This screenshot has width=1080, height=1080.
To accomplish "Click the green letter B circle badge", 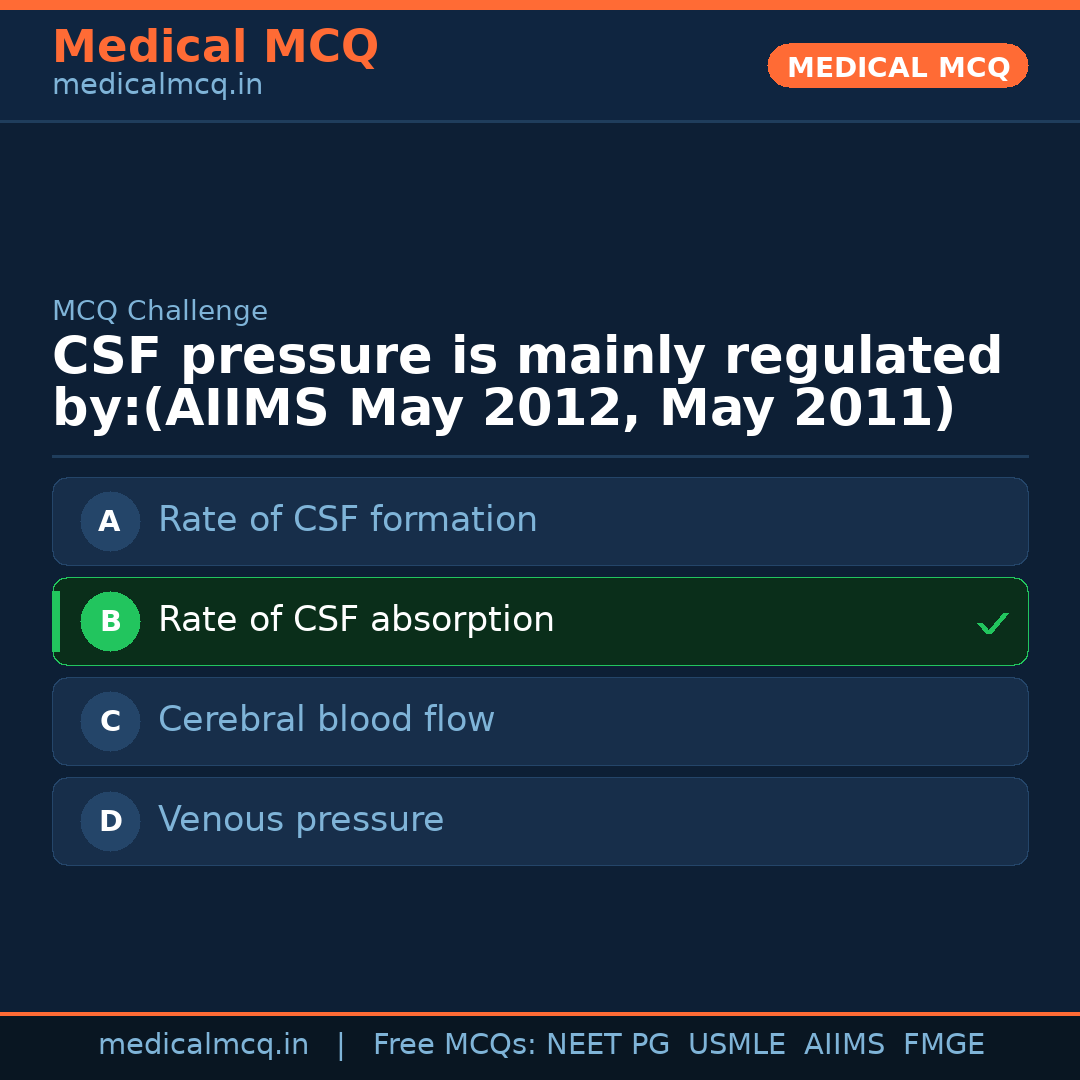I will pos(110,621).
